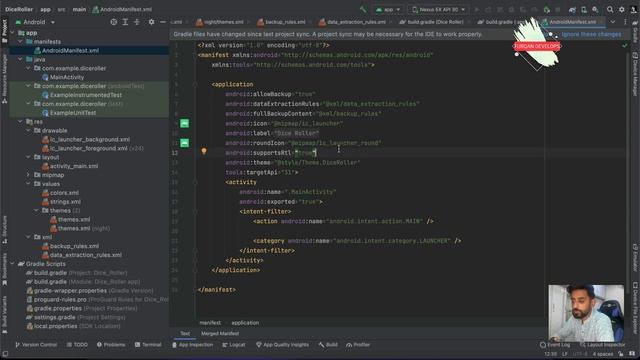Image resolution: width=640 pixels, height=360 pixels.
Task: Open the Logcat tool window
Action: pos(234,345)
